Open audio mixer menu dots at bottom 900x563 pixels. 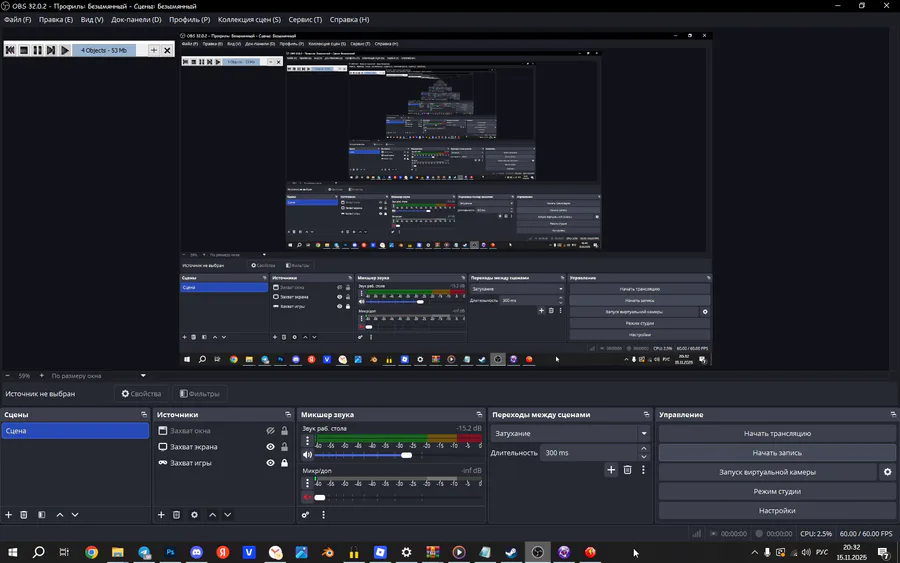click(323, 515)
